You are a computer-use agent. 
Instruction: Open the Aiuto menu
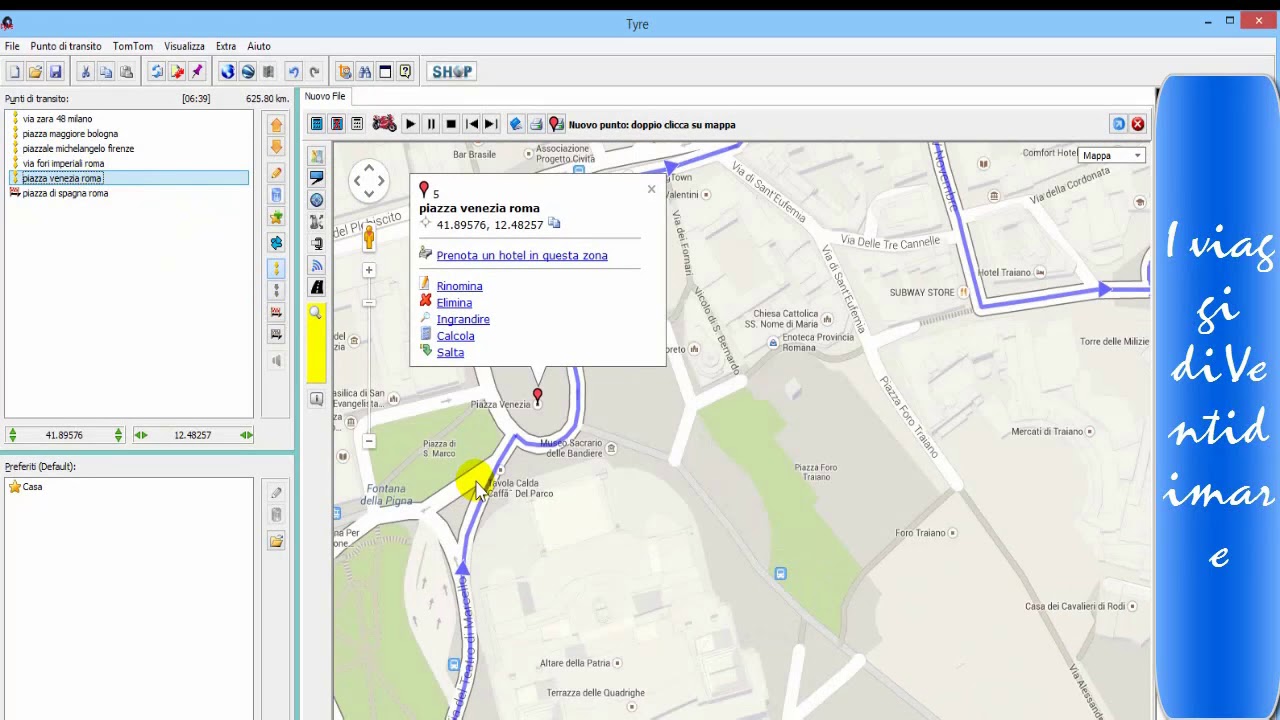[x=259, y=46]
